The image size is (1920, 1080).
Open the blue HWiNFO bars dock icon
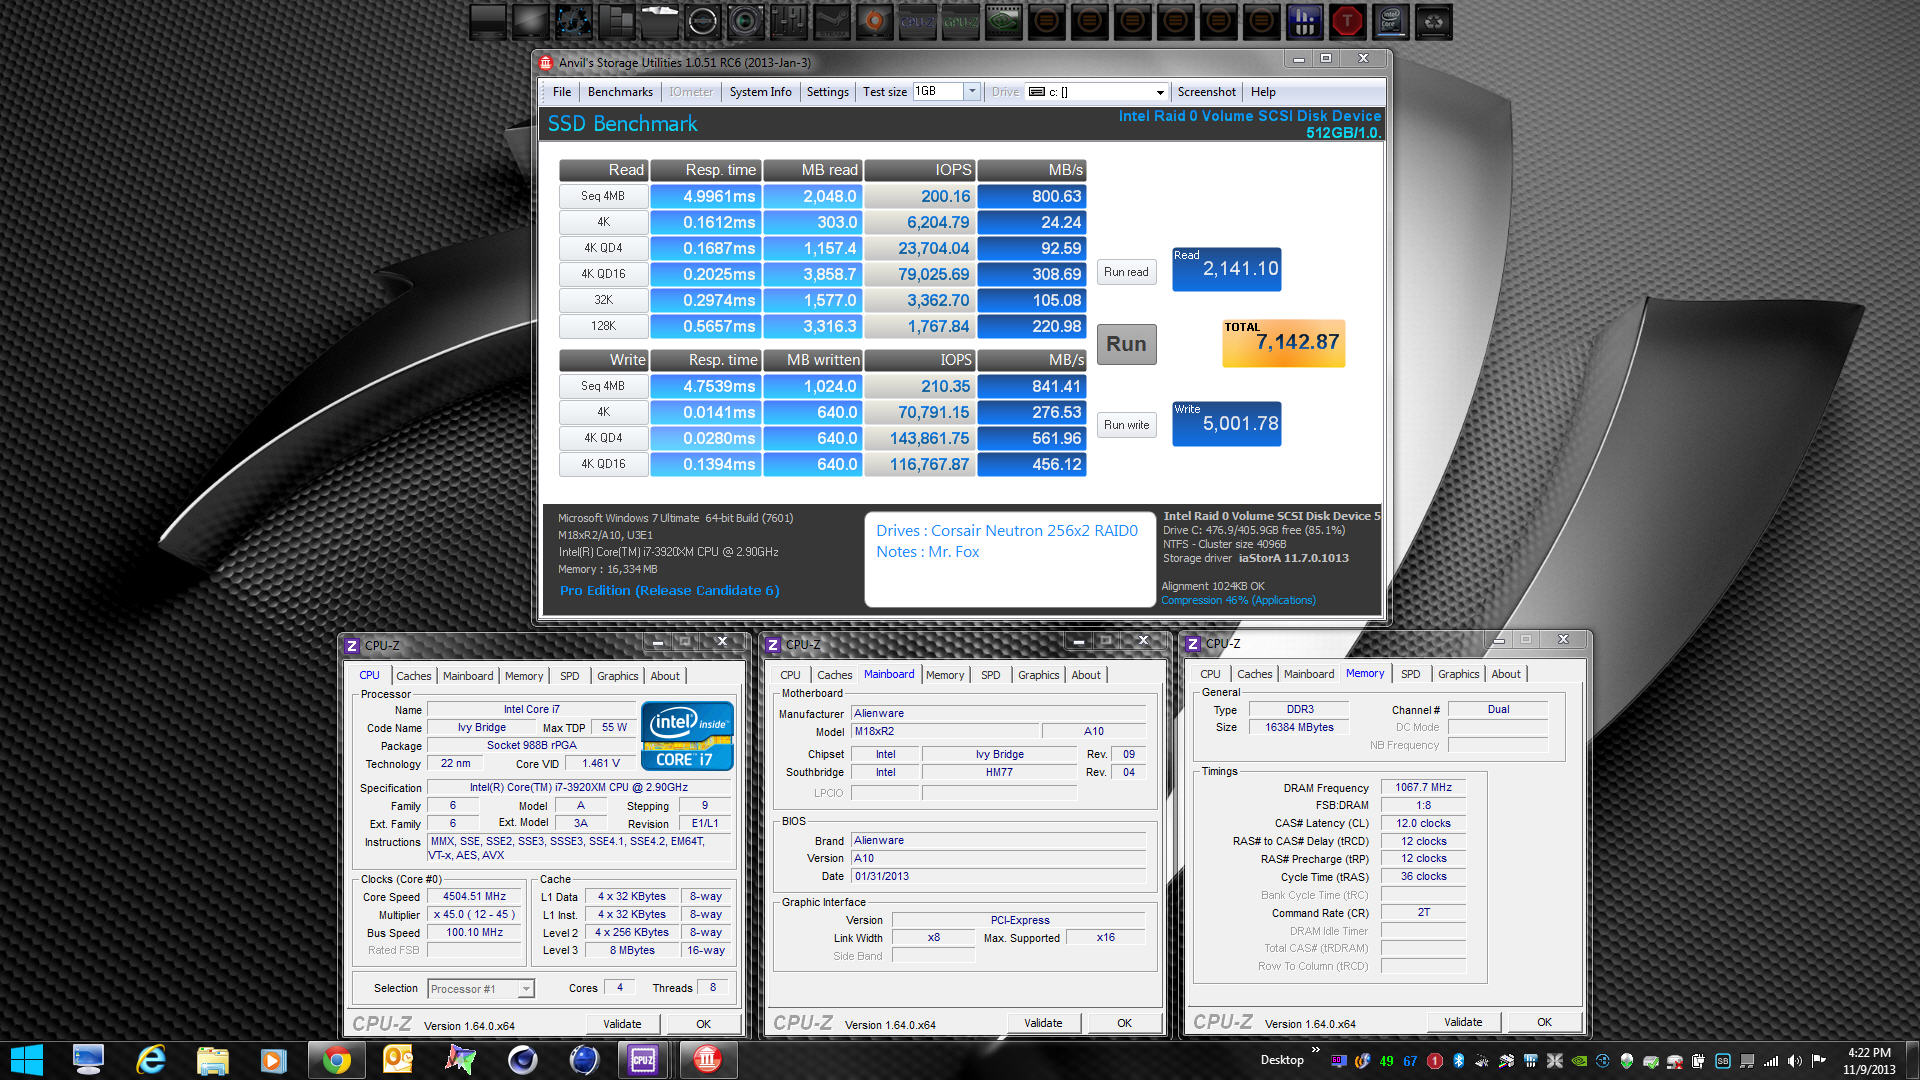(1304, 22)
